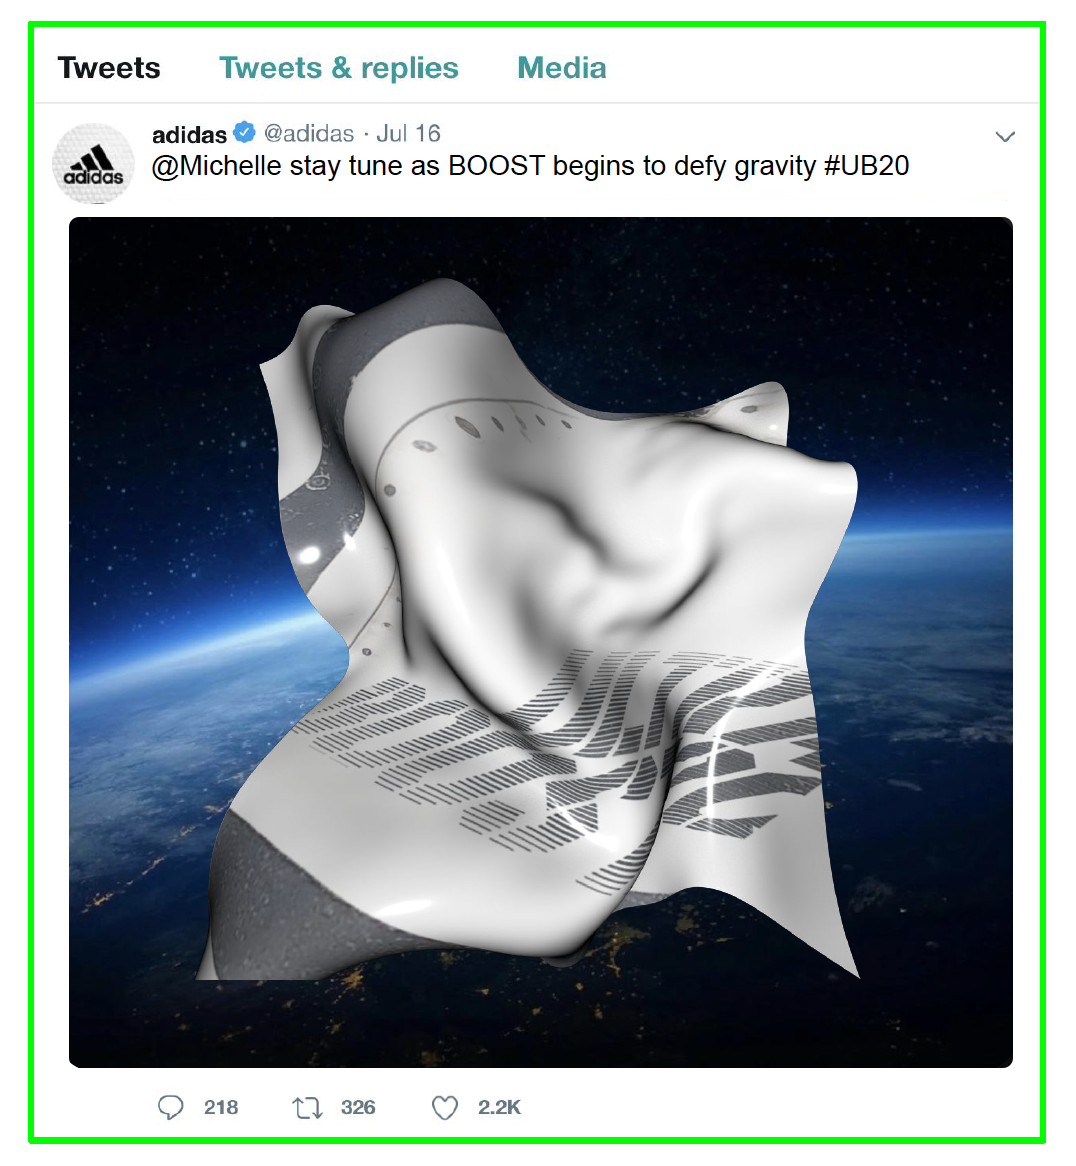The width and height of the screenshot is (1076, 1166).
Task: Open the @Michelle mention link
Action: click(216, 166)
